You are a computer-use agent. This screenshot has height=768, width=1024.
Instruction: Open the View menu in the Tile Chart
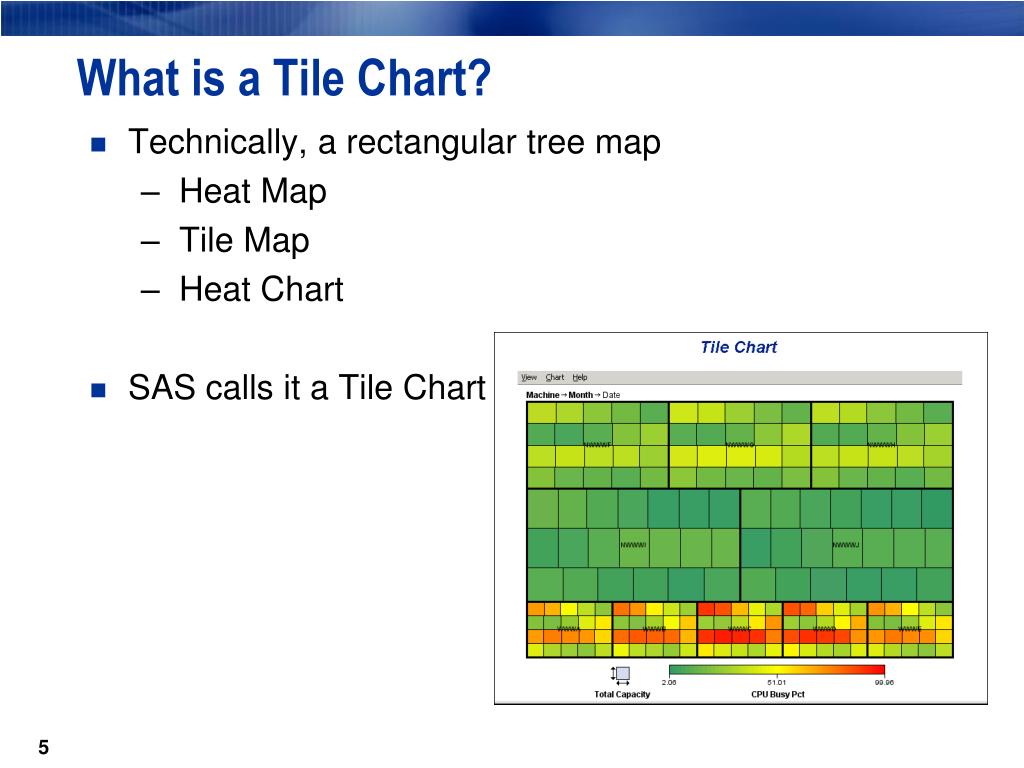click(x=528, y=377)
